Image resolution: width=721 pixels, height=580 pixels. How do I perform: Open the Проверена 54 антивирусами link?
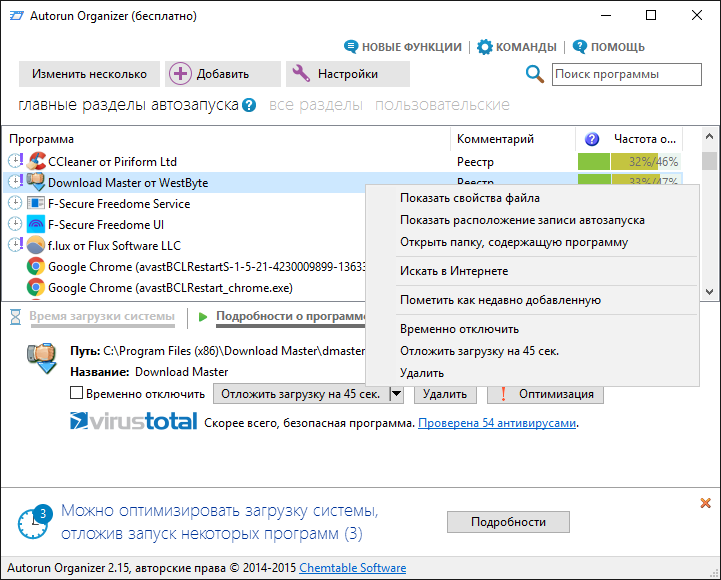tap(497, 423)
